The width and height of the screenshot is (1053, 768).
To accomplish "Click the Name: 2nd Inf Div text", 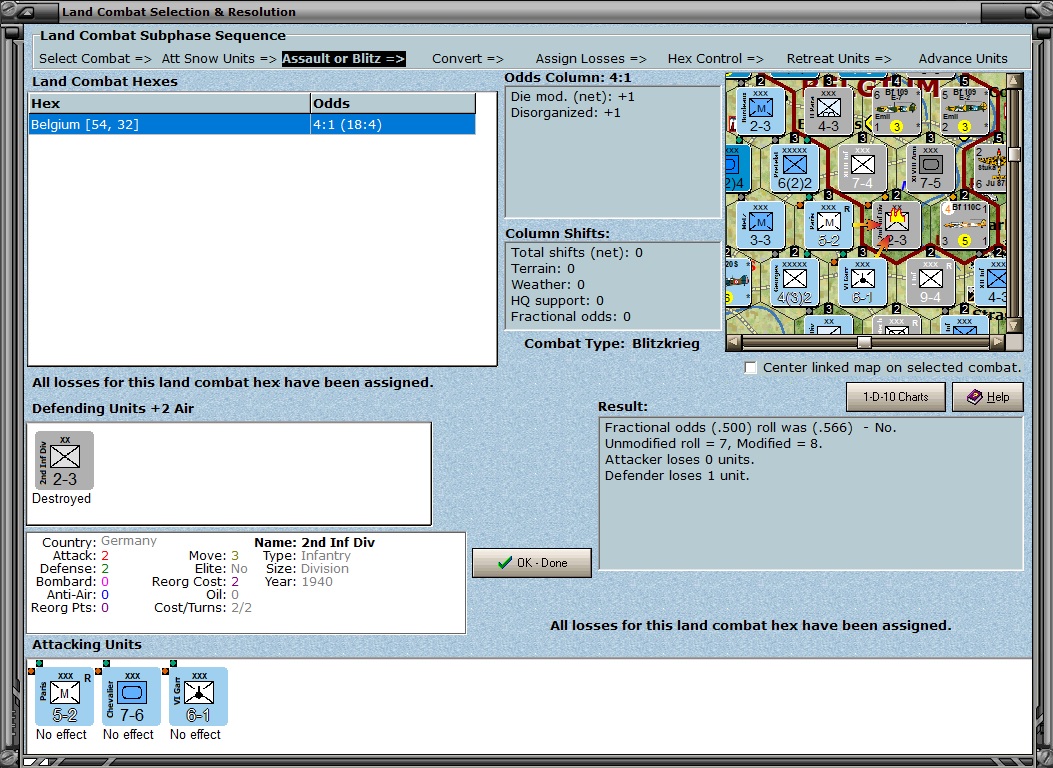I will click(314, 542).
